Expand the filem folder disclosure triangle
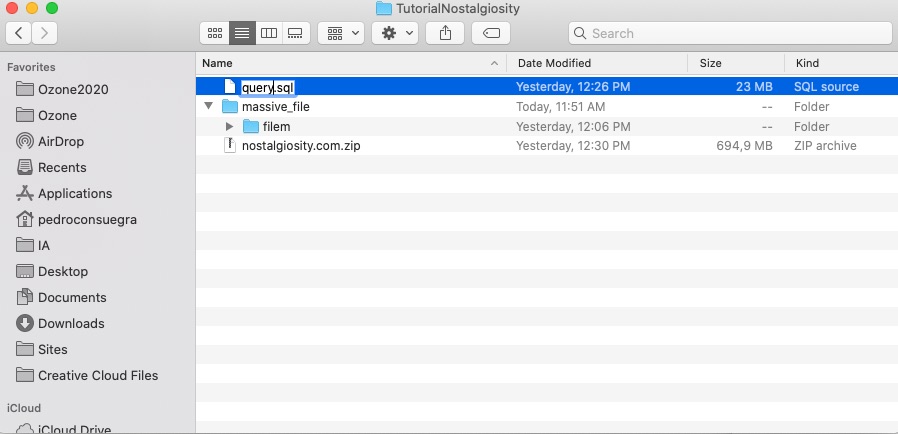This screenshot has height=434, width=898. pyautogui.click(x=229, y=127)
